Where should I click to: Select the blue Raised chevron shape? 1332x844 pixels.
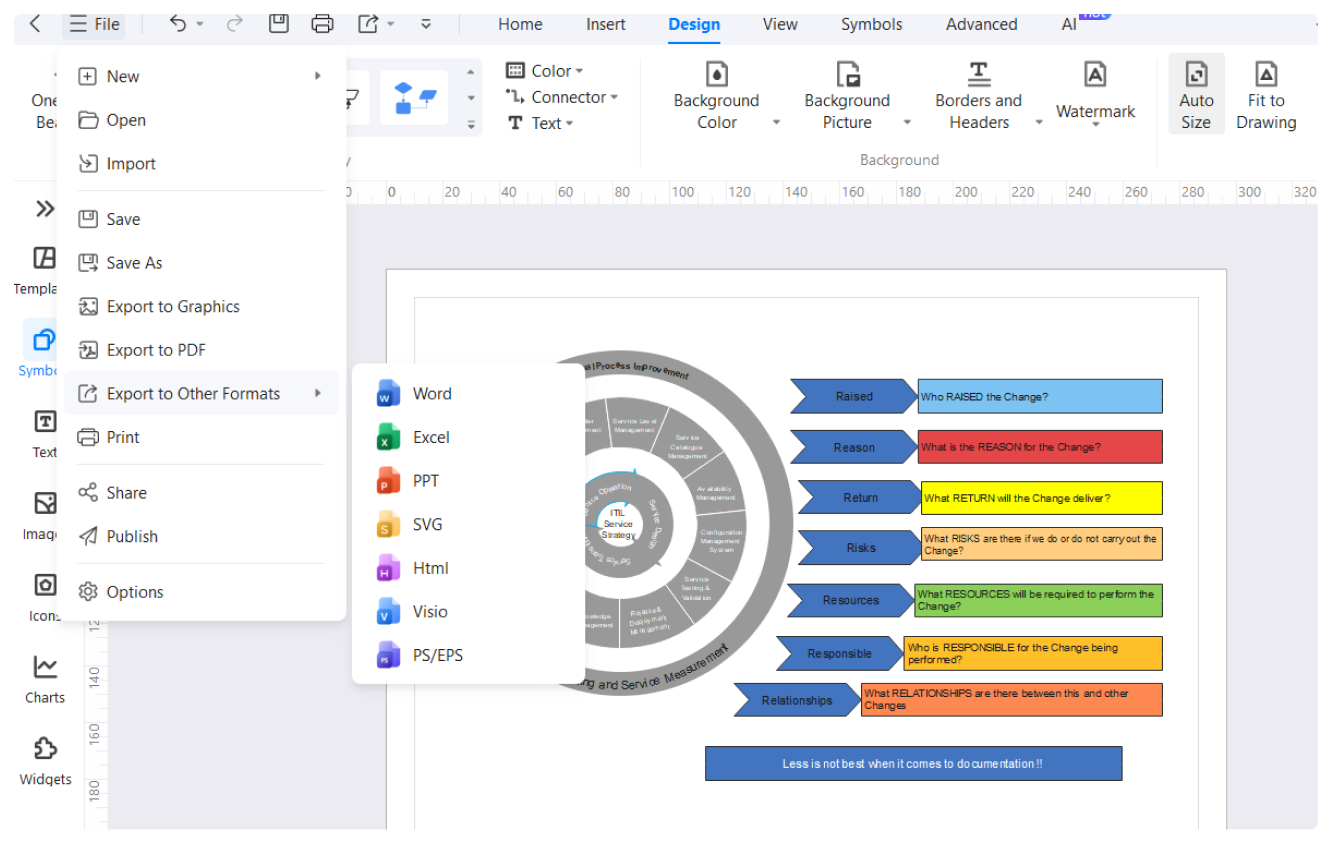click(x=853, y=396)
